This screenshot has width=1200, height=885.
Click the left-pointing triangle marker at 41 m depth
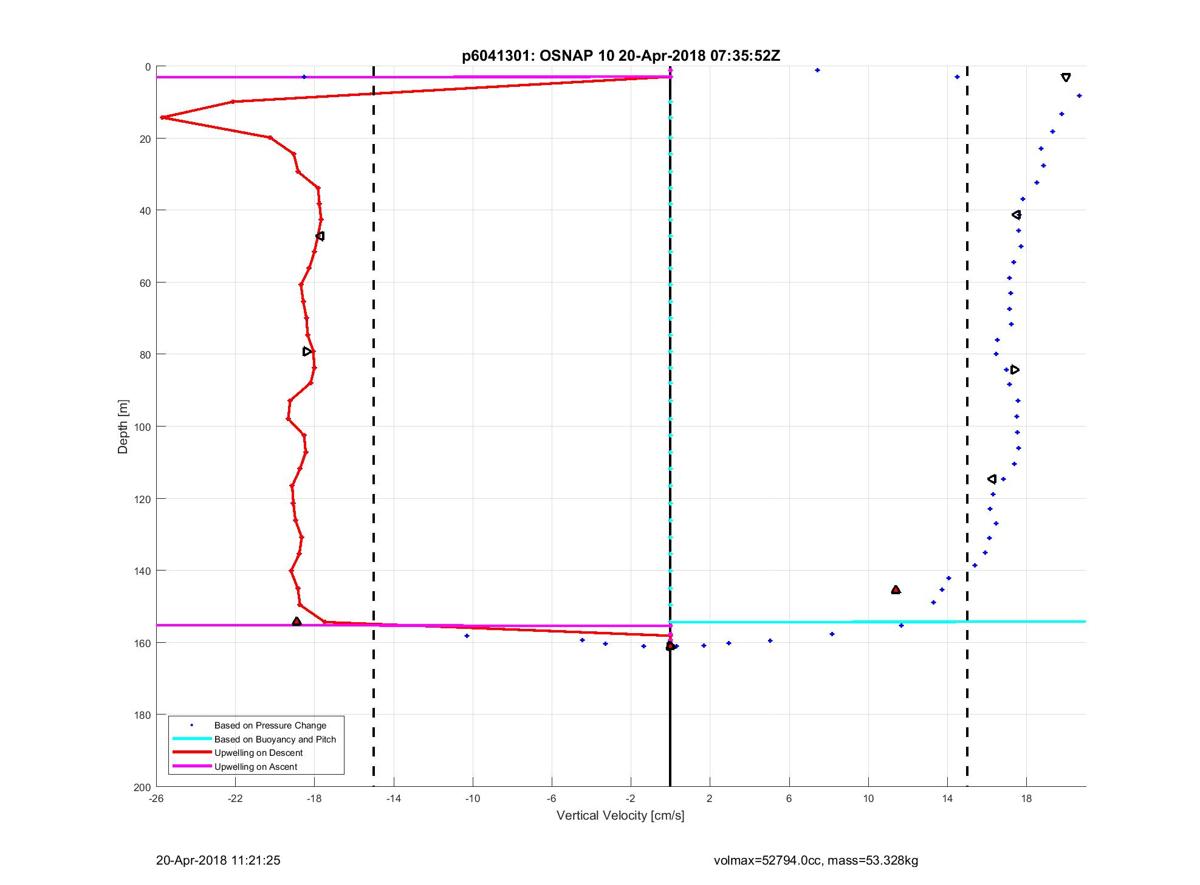coord(1016,215)
